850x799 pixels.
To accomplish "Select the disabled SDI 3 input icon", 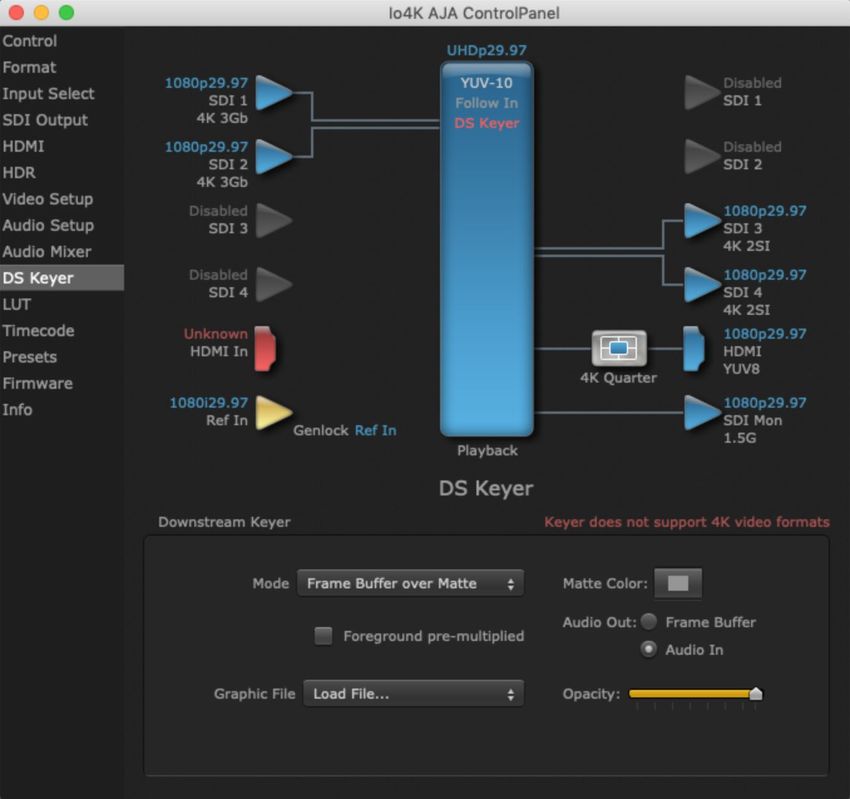I will point(274,221).
